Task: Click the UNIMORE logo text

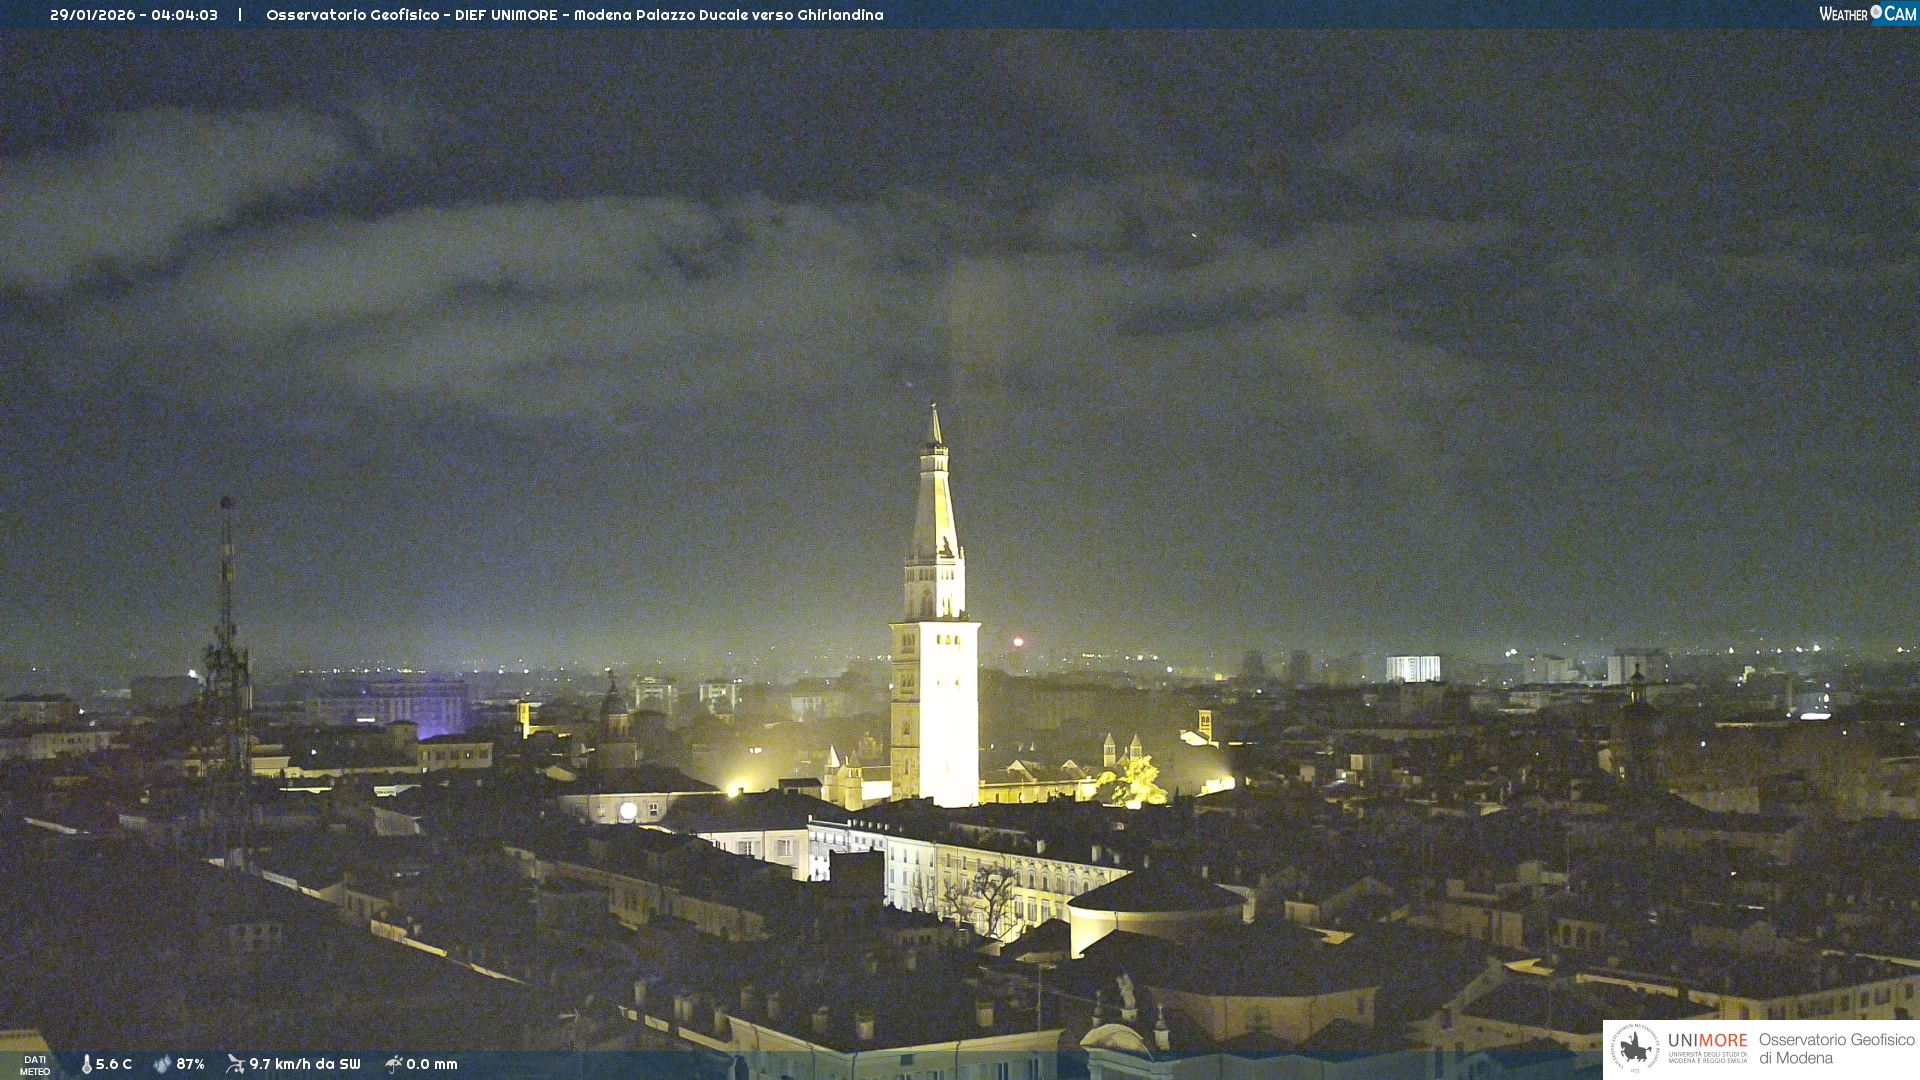Action: tap(1707, 1041)
